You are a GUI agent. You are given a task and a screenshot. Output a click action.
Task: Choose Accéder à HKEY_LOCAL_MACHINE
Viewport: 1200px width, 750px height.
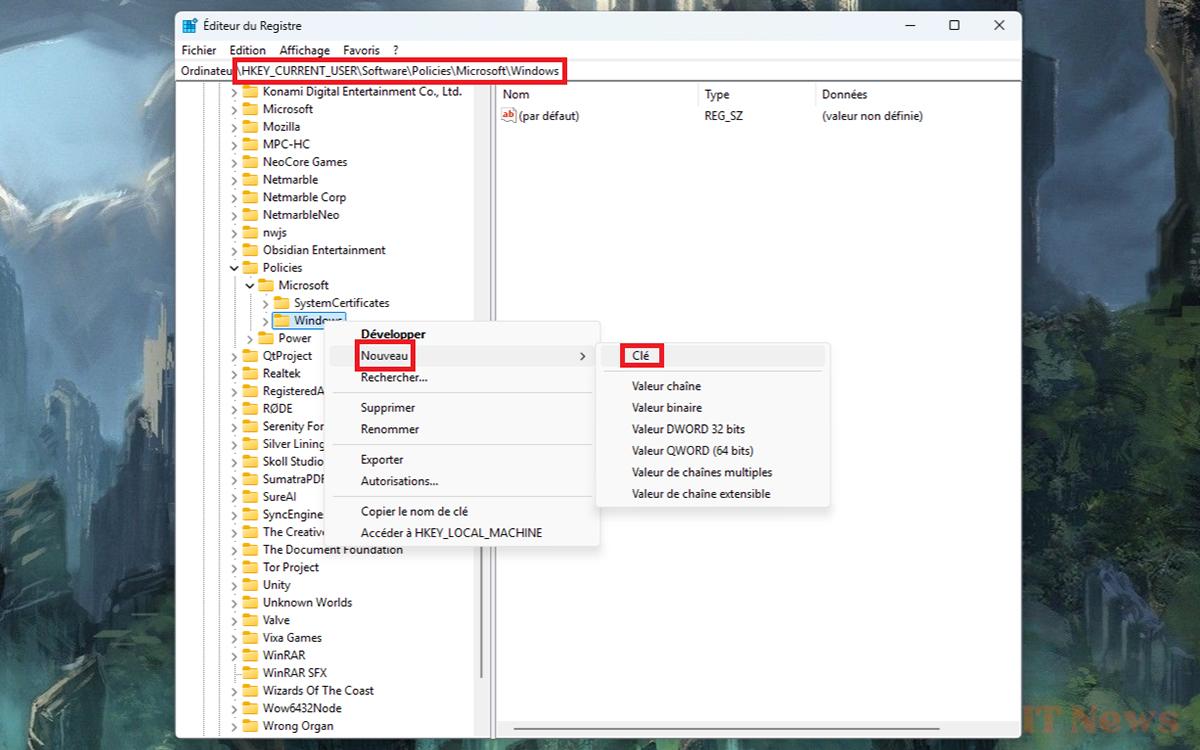click(462, 533)
